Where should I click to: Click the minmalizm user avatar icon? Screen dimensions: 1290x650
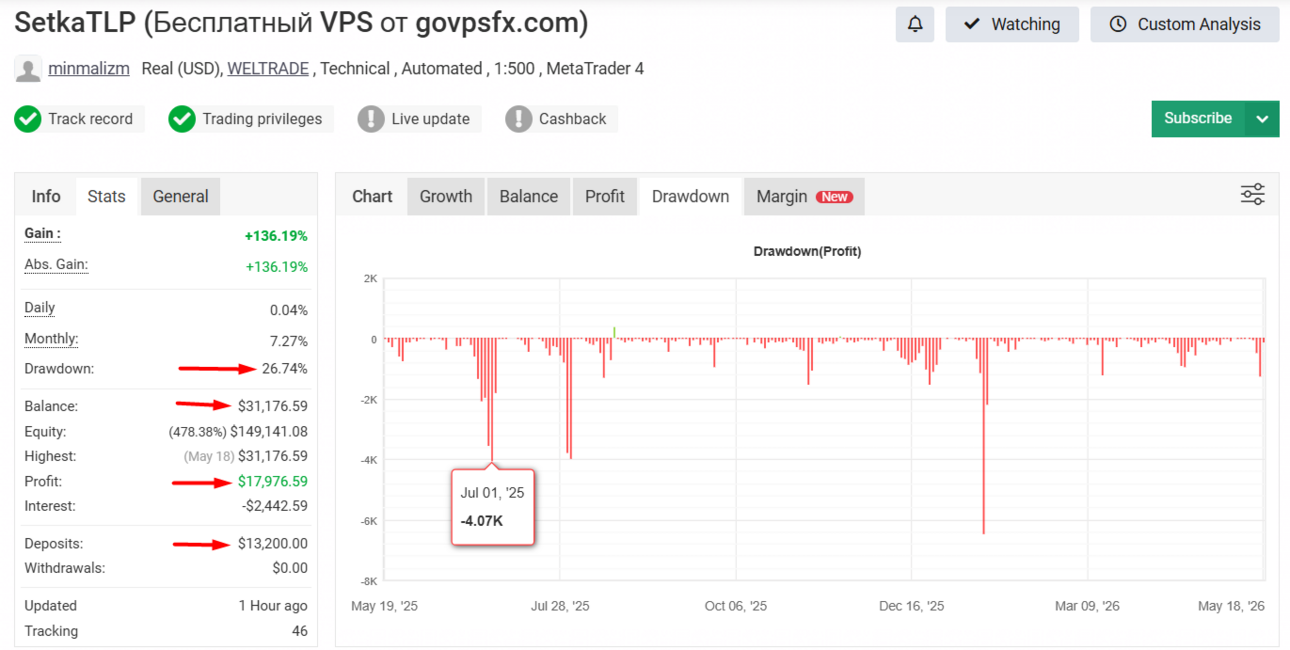tap(29, 70)
